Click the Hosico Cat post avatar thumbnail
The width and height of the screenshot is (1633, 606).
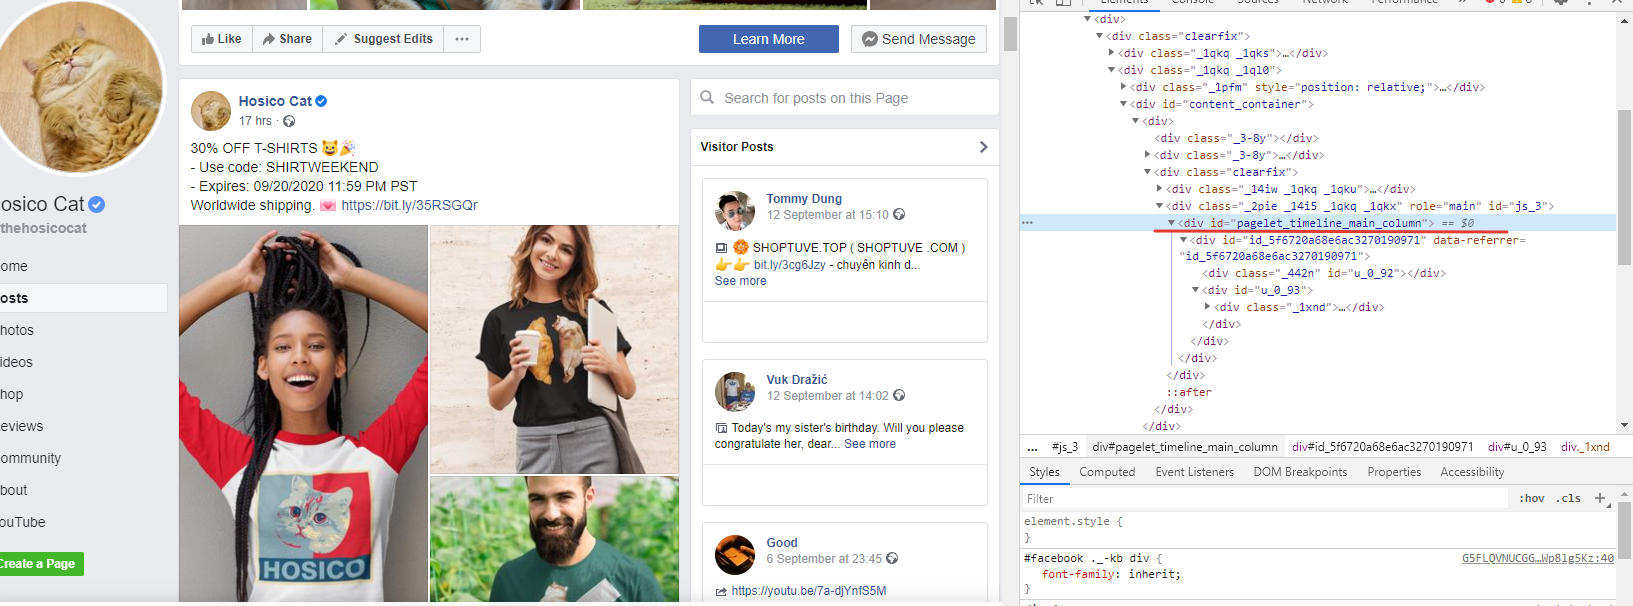point(211,111)
